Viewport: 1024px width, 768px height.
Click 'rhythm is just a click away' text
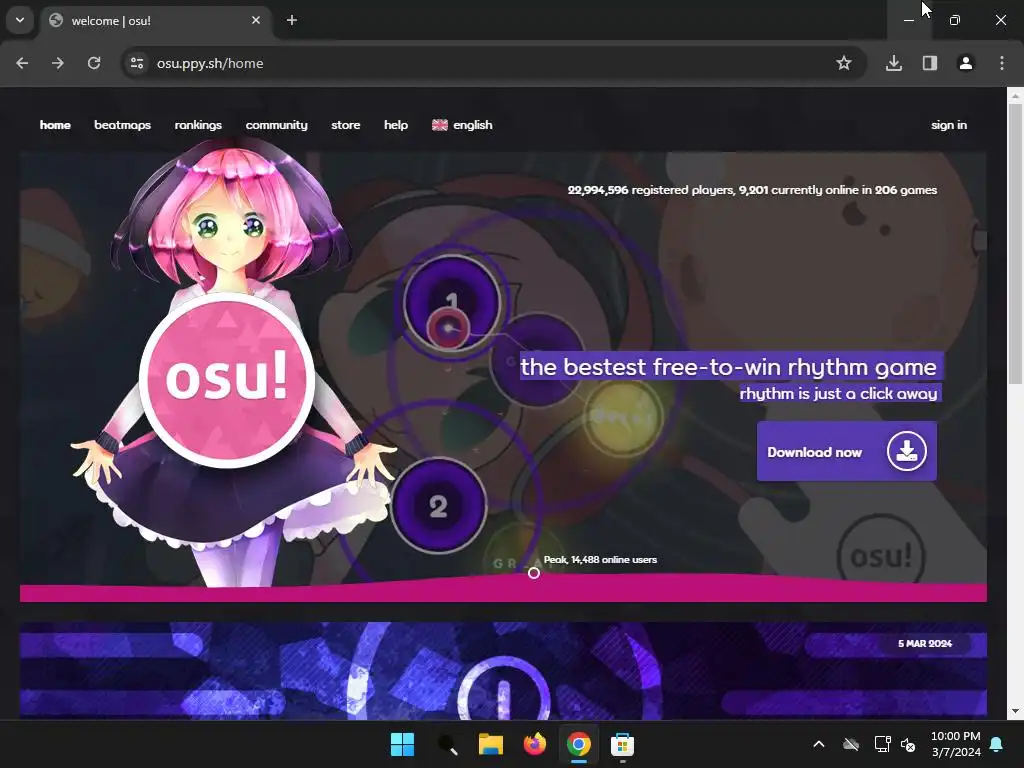click(x=839, y=393)
